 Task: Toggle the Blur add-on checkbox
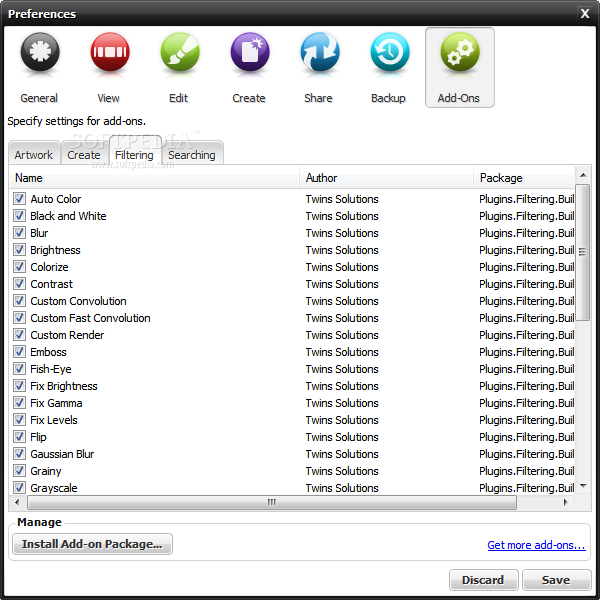20,233
